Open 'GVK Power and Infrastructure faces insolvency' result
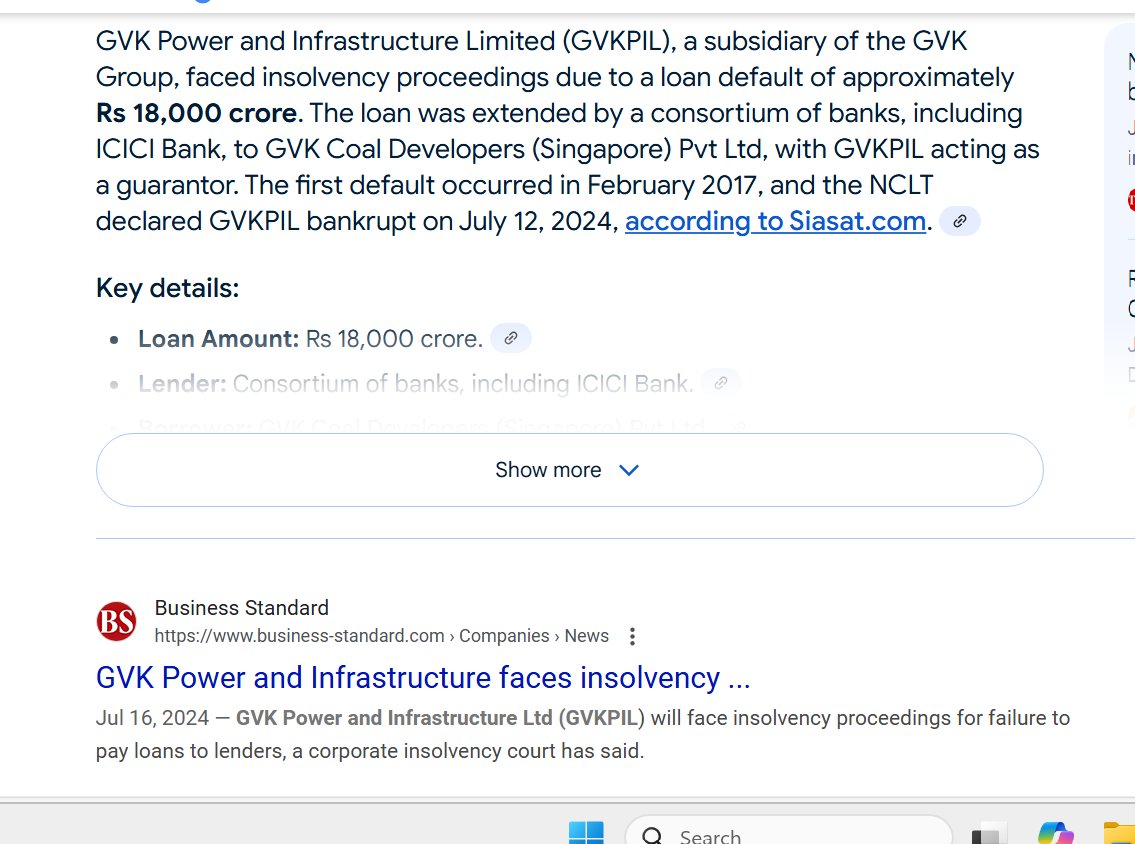The height and width of the screenshot is (844, 1135). (423, 678)
